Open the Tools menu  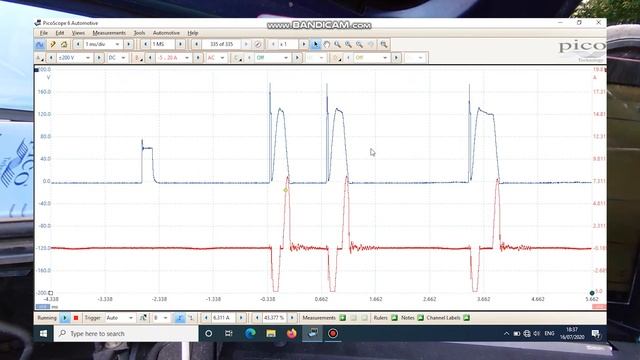coord(140,33)
